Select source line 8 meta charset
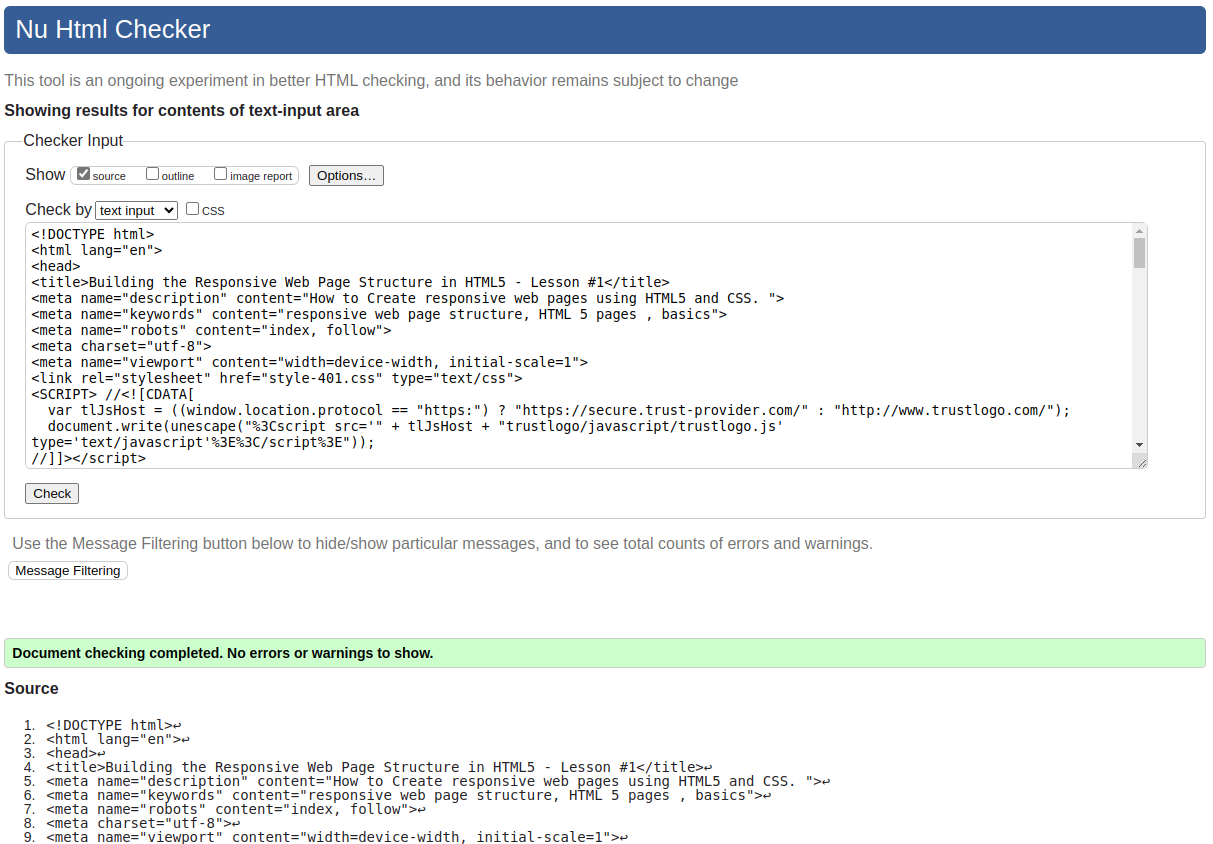The width and height of the screenshot is (1213, 844). pyautogui.click(x=143, y=823)
